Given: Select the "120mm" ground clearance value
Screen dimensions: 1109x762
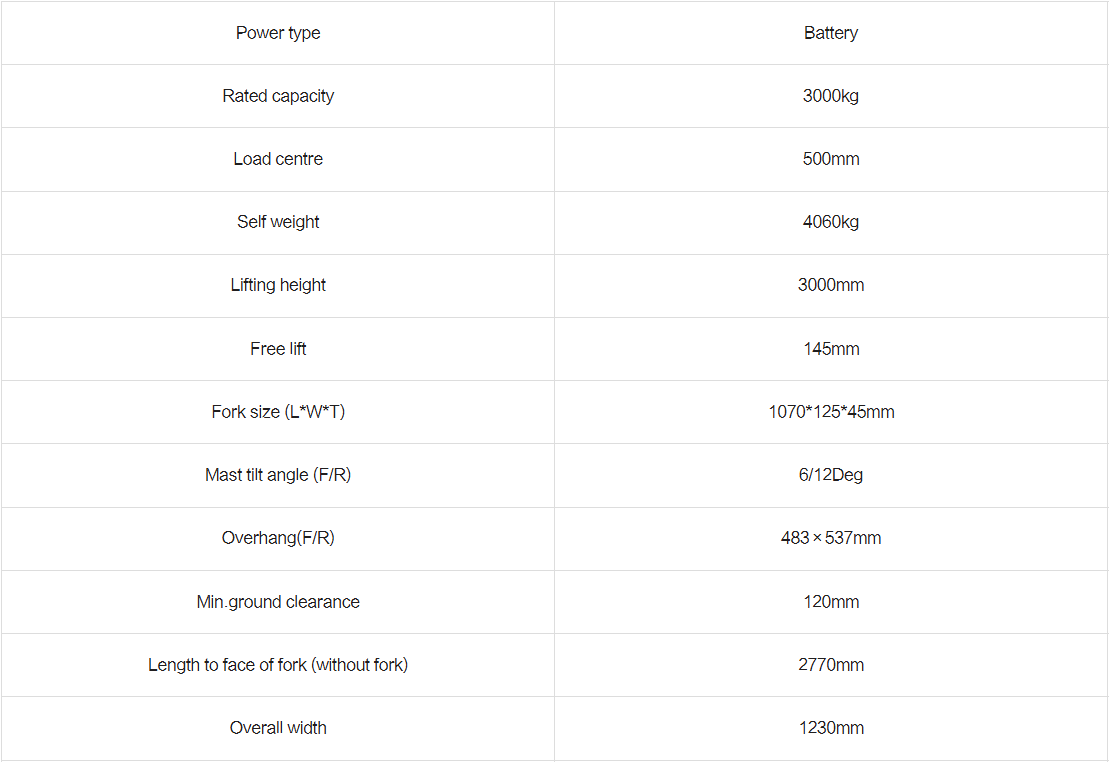Looking at the screenshot, I should [831, 602].
